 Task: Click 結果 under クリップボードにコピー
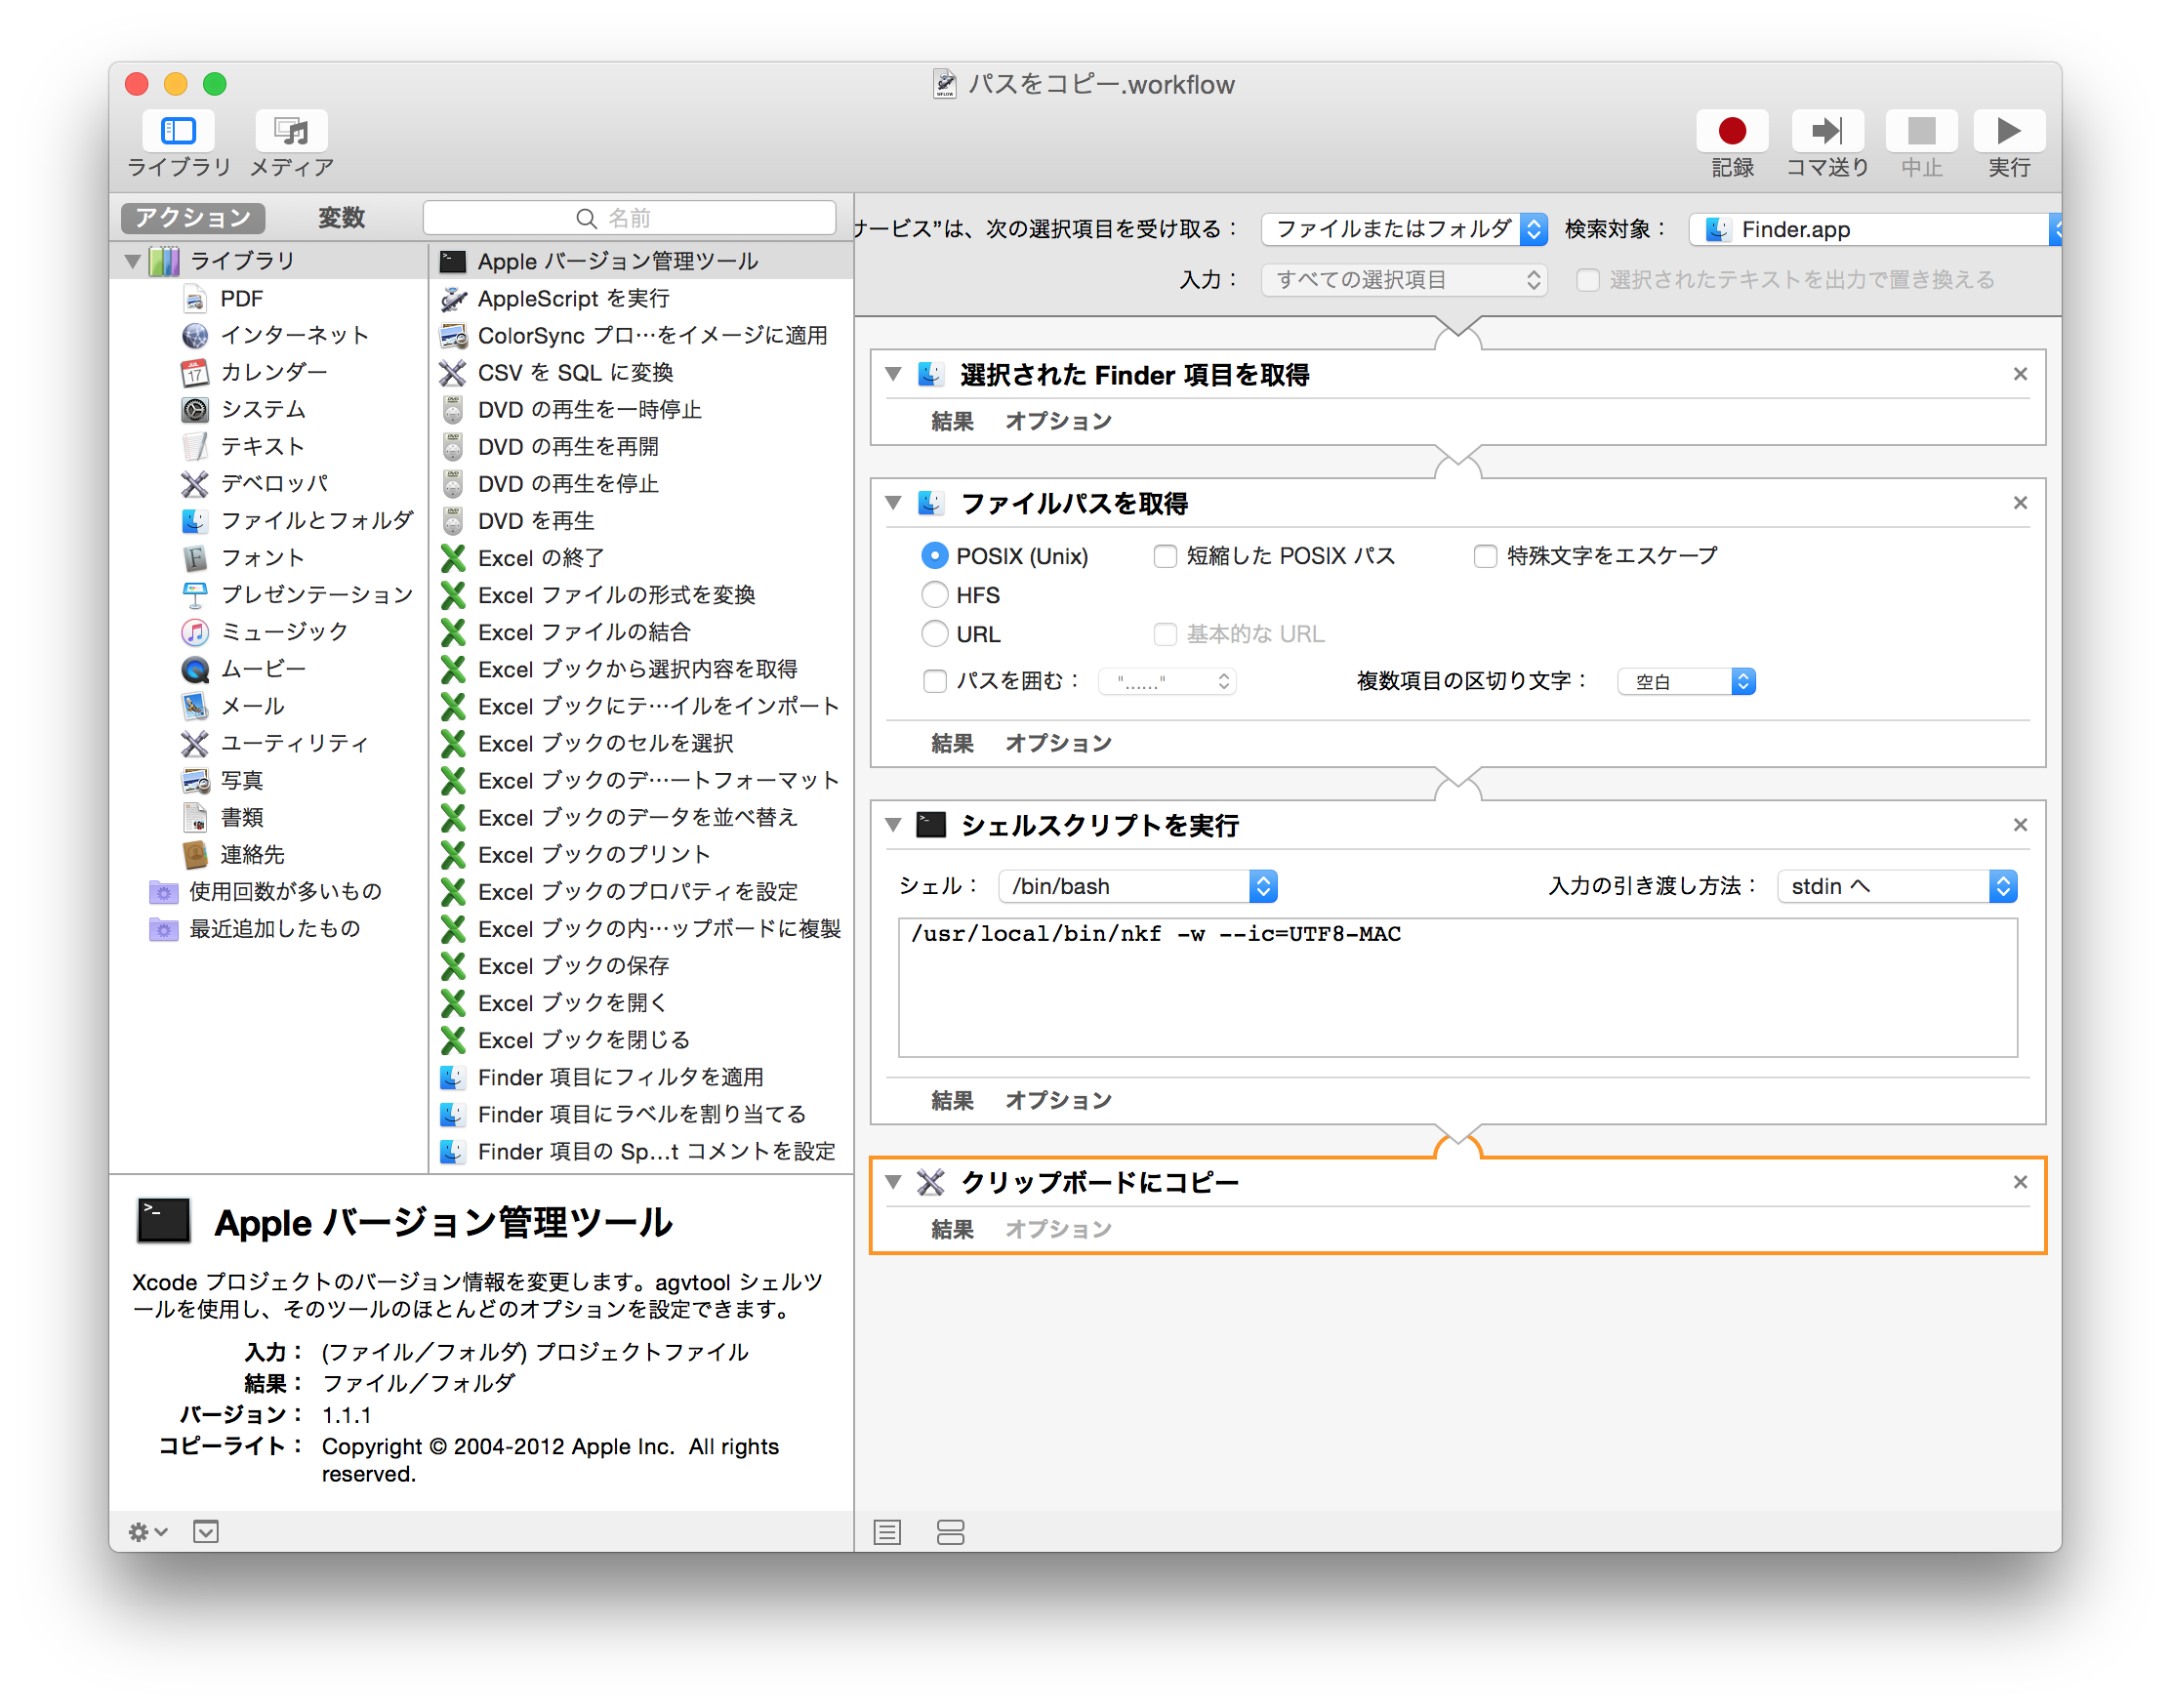point(951,1229)
